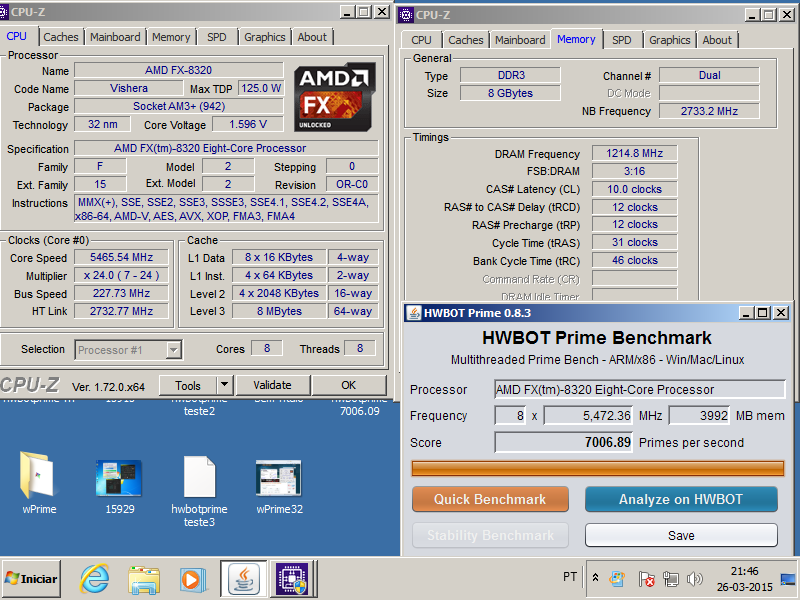Start the Quick Benchmark
The width and height of the screenshot is (800, 600).
(x=490, y=498)
